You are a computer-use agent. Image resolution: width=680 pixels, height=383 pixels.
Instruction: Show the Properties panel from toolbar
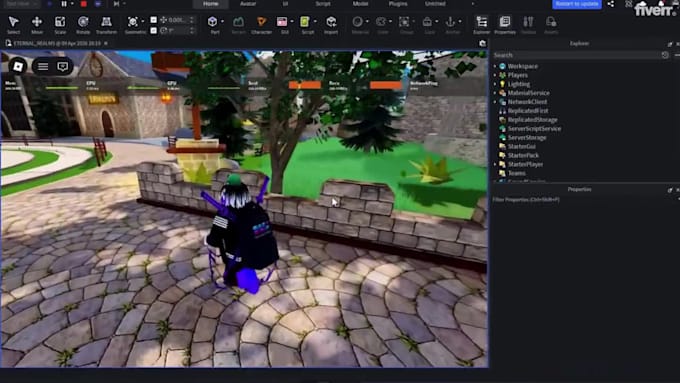point(505,24)
